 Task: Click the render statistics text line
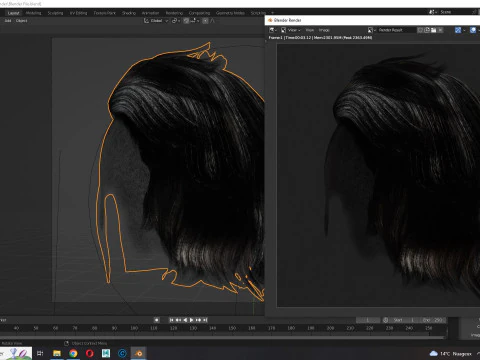tap(320, 38)
